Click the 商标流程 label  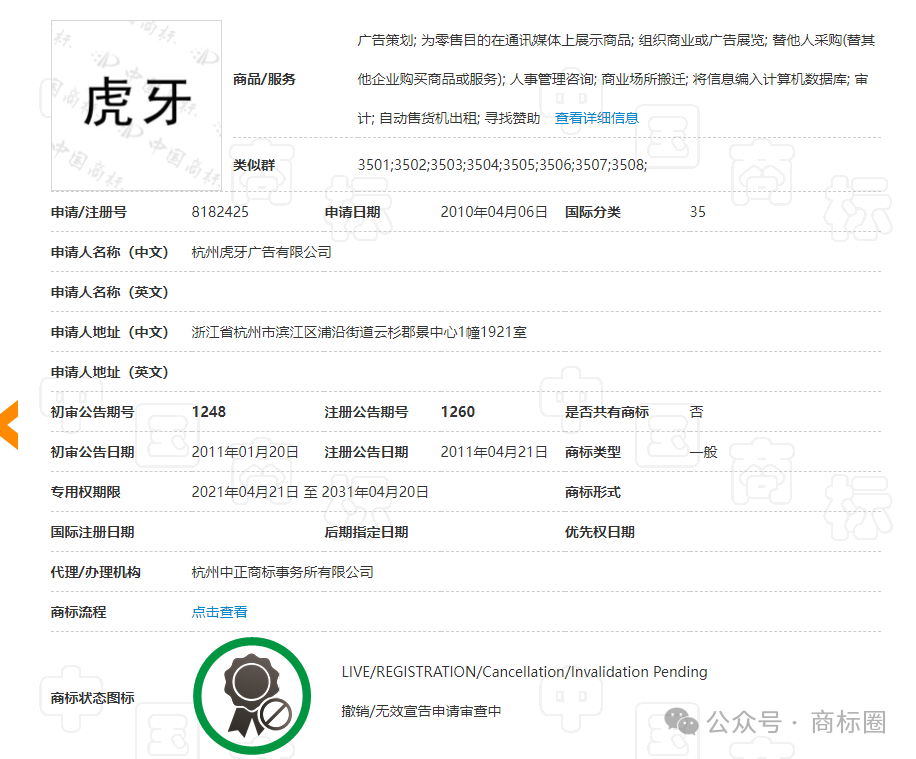tap(78, 612)
